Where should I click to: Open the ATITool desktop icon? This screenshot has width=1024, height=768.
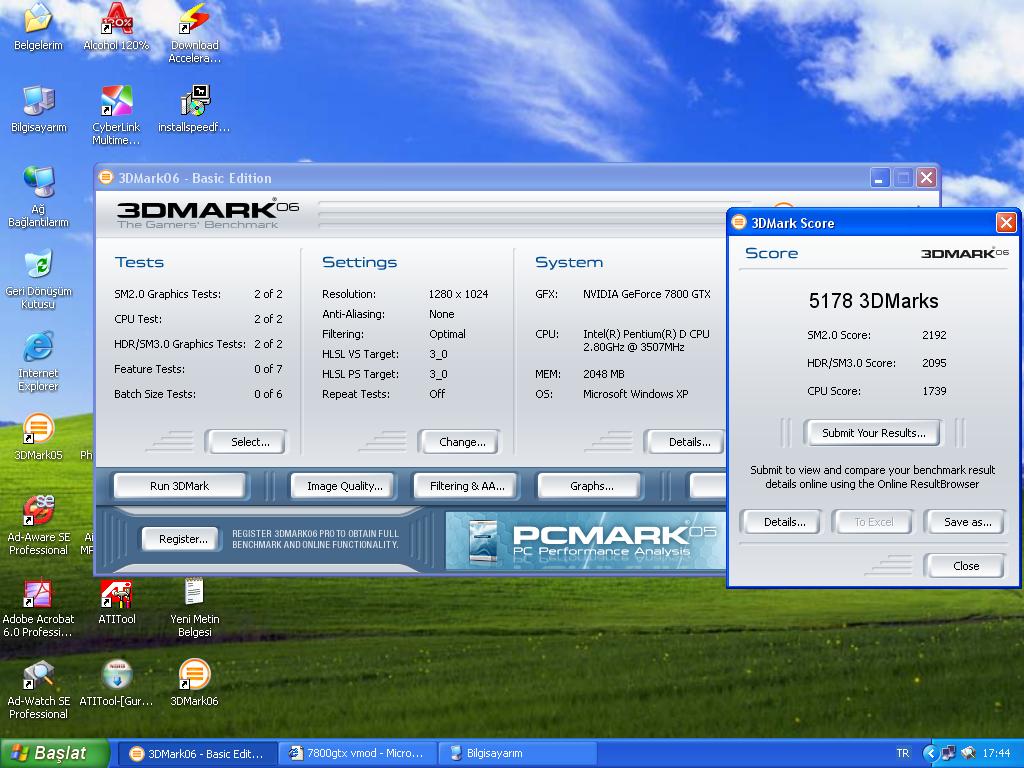(x=116, y=595)
